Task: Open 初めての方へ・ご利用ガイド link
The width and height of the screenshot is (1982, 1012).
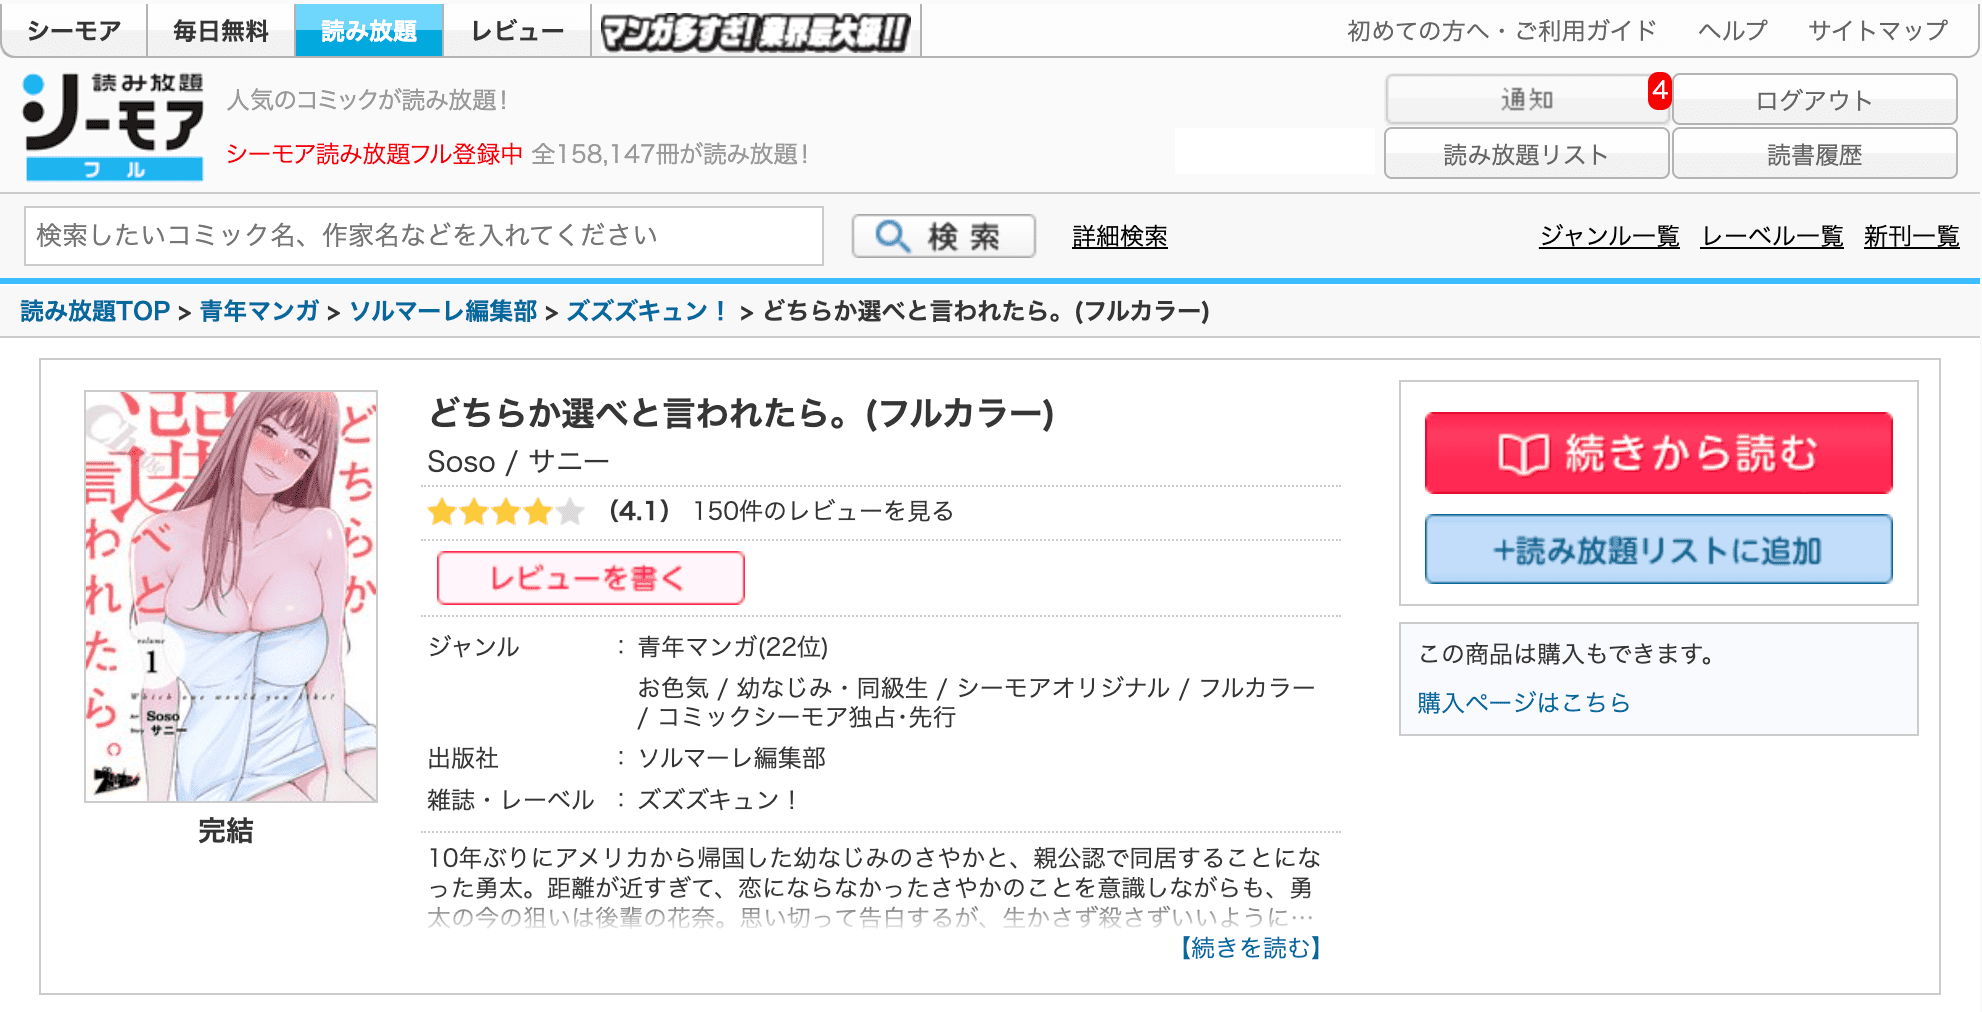Action: [1502, 31]
